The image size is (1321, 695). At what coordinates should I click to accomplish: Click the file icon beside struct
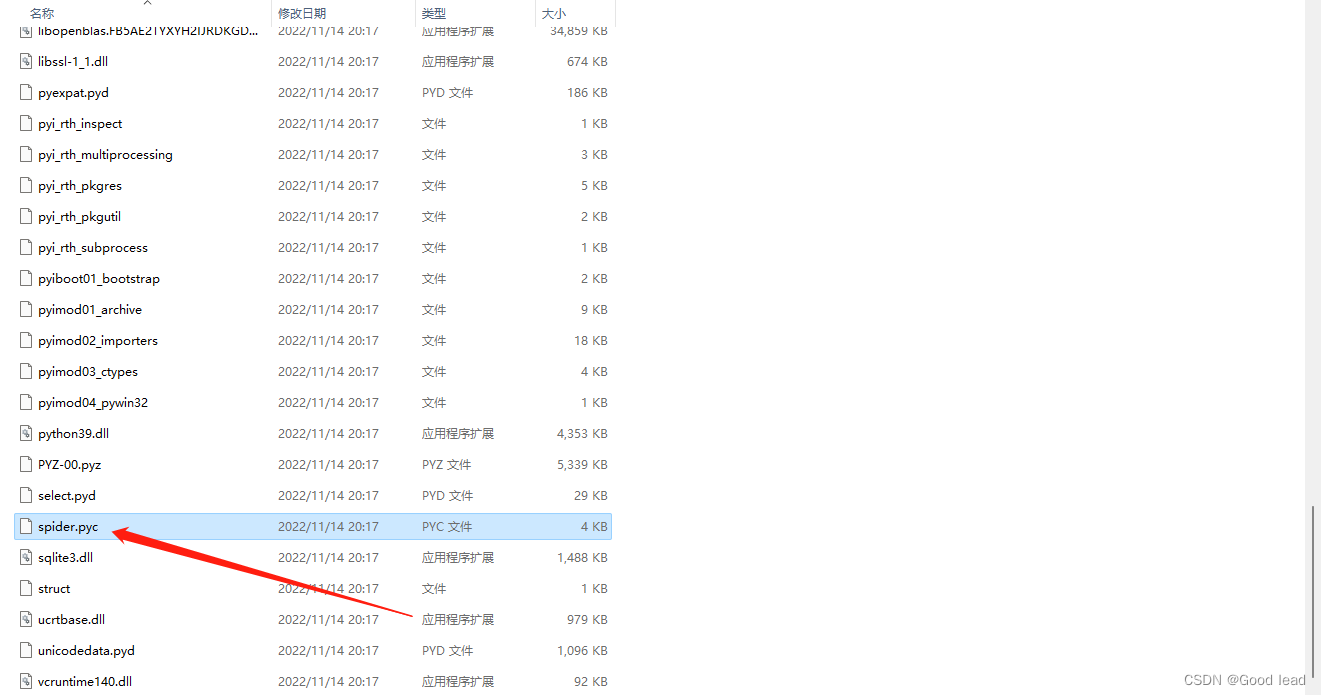click(24, 588)
